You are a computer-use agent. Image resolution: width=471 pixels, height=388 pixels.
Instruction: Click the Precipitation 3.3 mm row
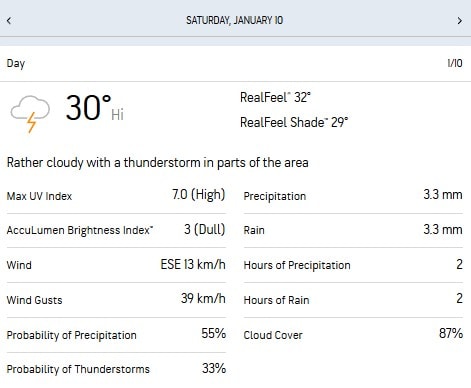coord(353,195)
